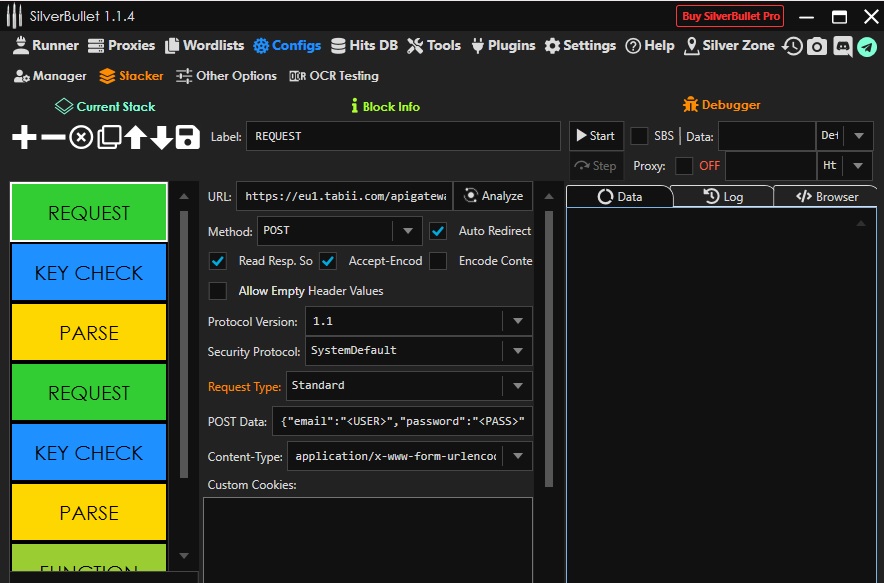Click the Buy SilverBullet Pro button
This screenshot has height=583, width=884.
click(x=730, y=16)
